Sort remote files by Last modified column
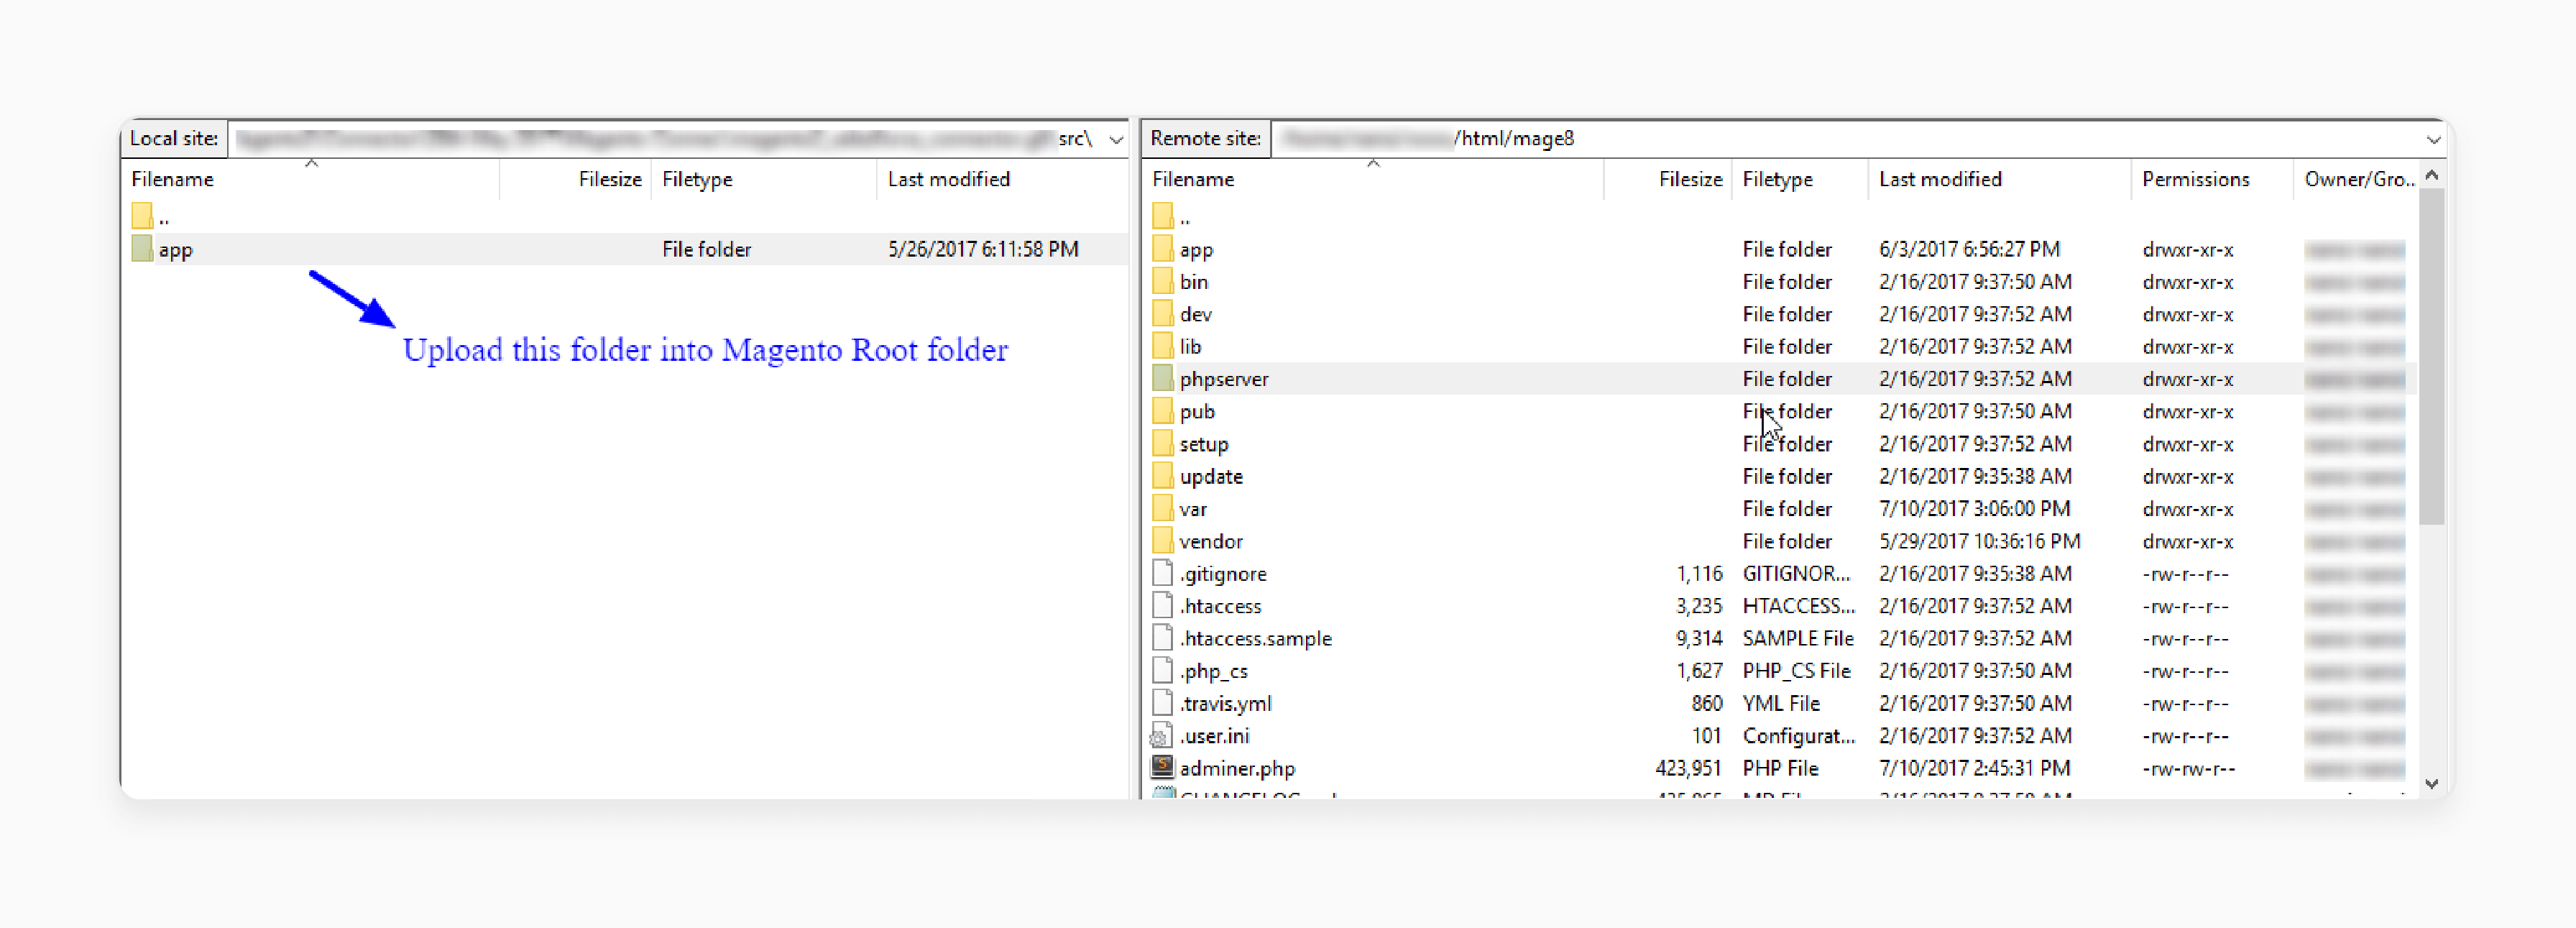Screen dimensions: 2576x928 (x=1940, y=179)
